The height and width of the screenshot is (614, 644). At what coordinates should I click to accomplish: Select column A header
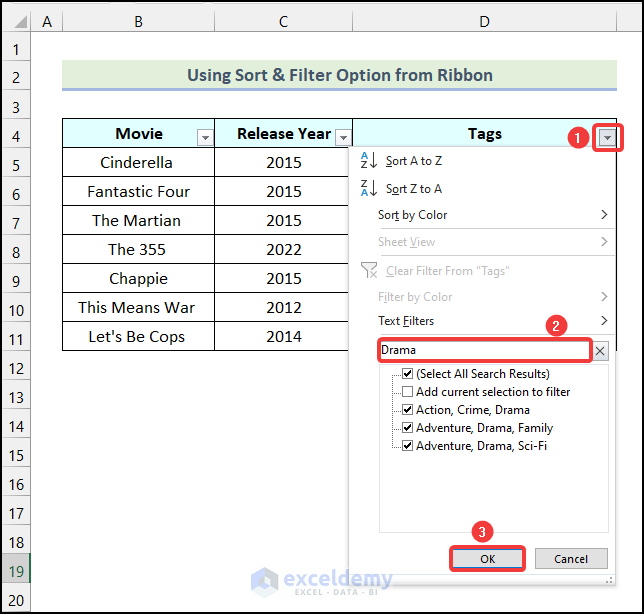pos(47,21)
